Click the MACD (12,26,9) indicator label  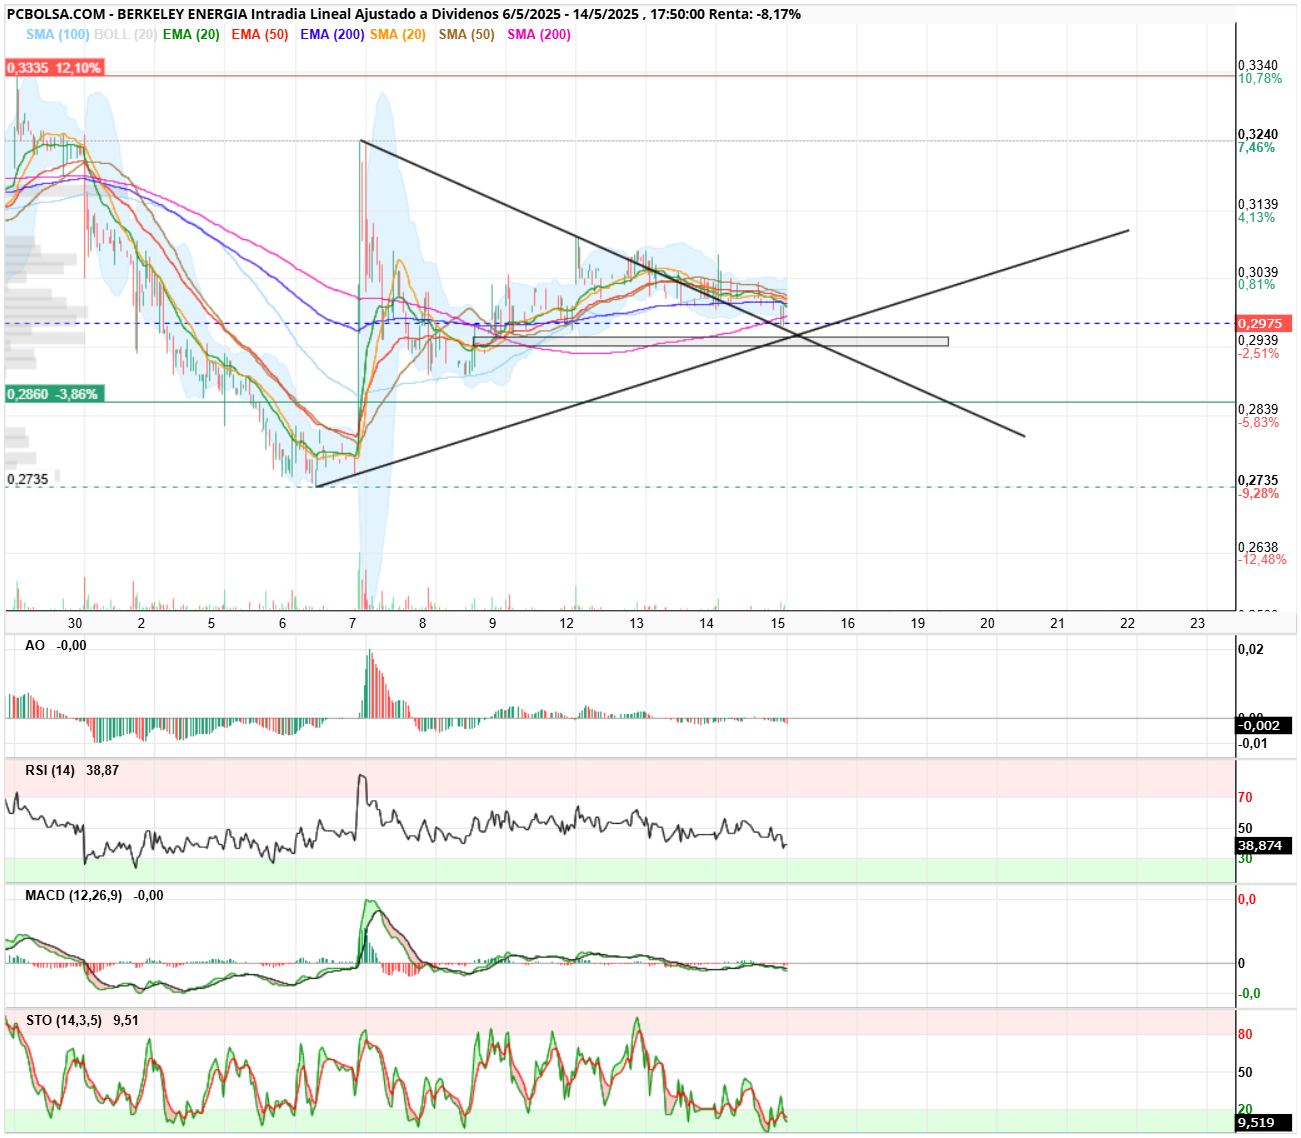tap(94, 895)
